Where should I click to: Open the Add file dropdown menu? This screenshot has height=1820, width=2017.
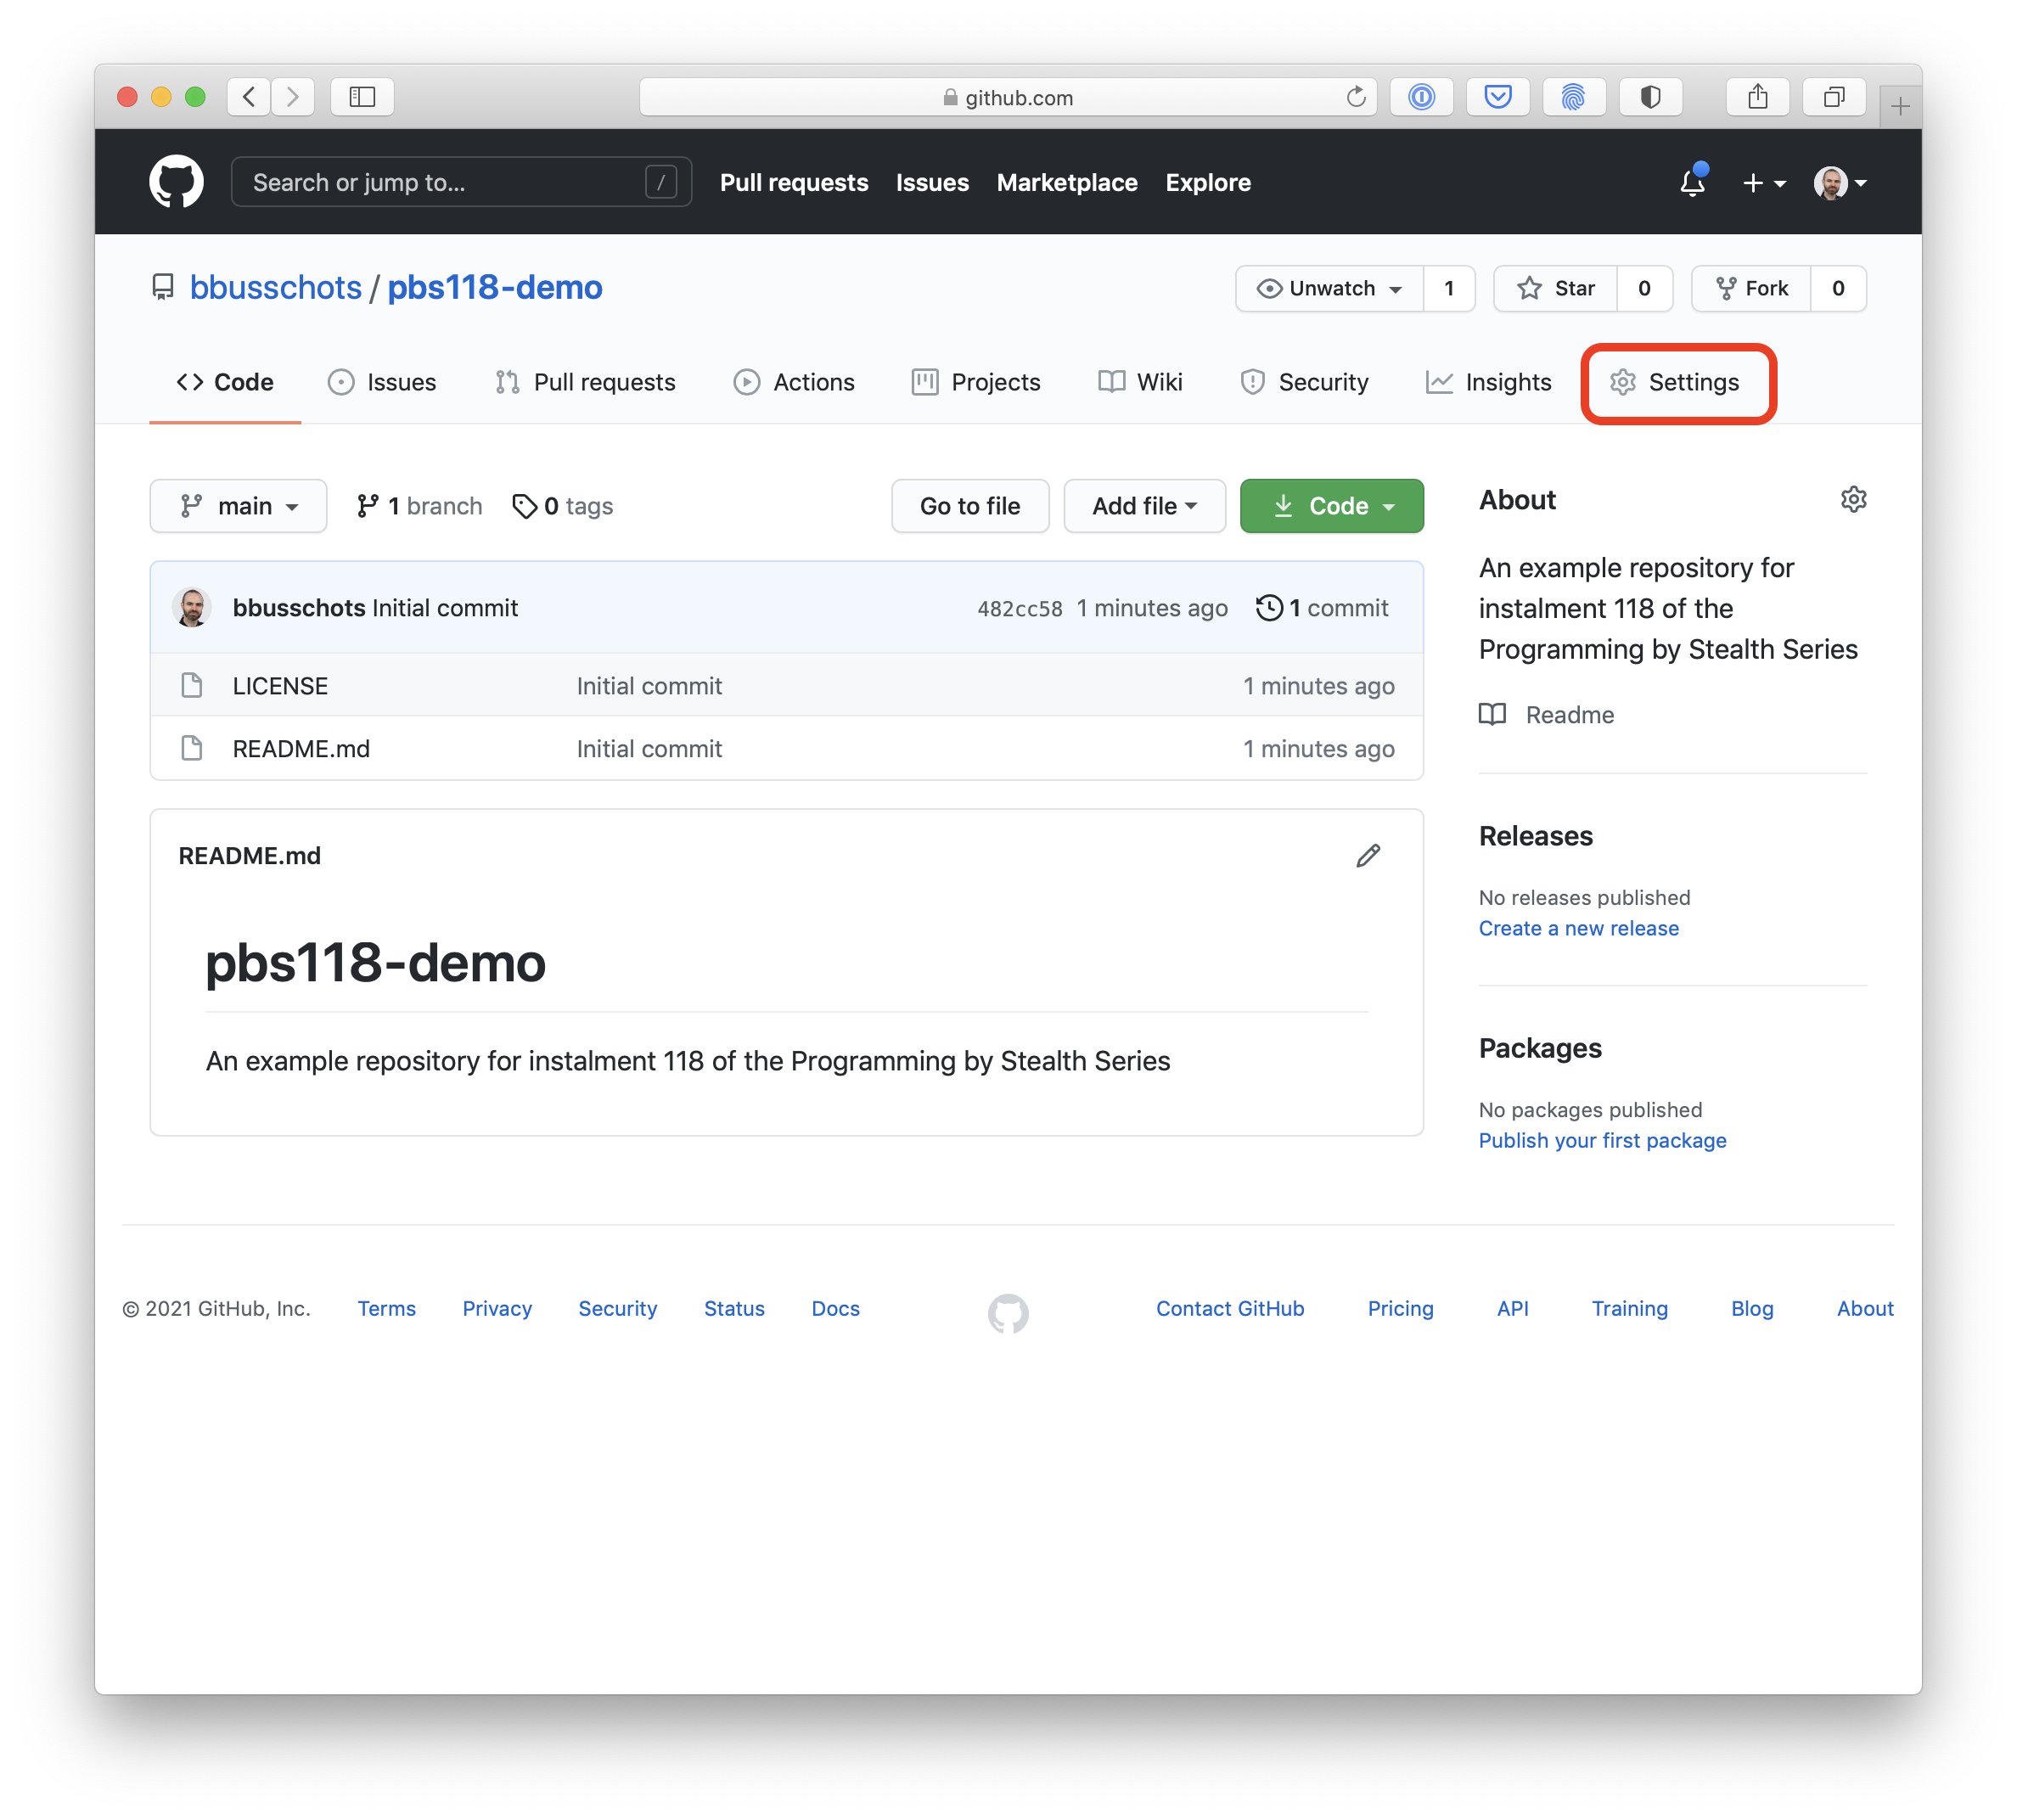(x=1143, y=506)
